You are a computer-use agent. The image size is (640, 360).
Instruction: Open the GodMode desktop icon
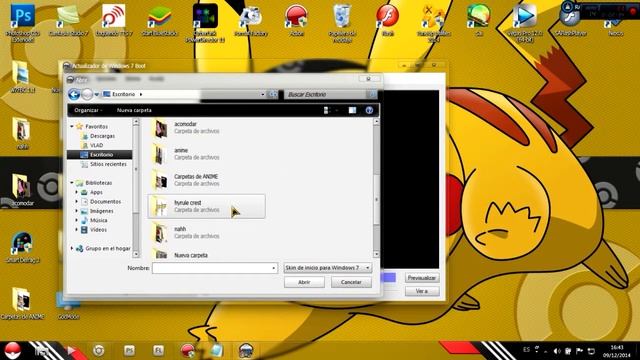pyautogui.click(x=68, y=305)
